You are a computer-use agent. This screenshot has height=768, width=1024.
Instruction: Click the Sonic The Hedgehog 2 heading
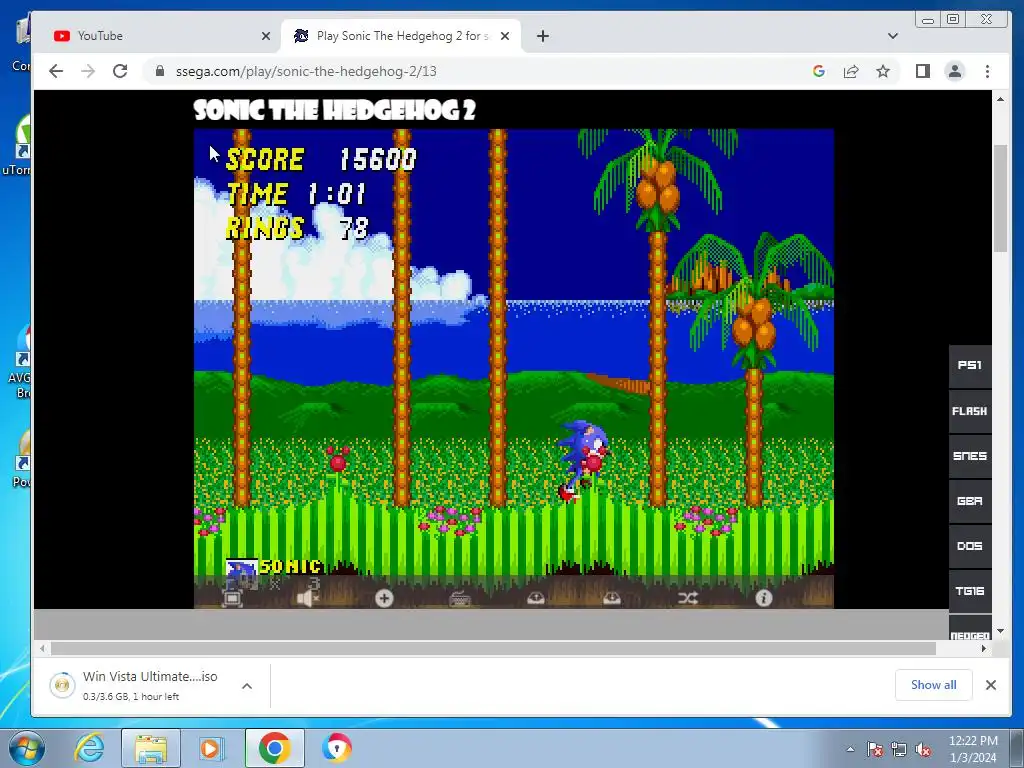[x=334, y=110]
